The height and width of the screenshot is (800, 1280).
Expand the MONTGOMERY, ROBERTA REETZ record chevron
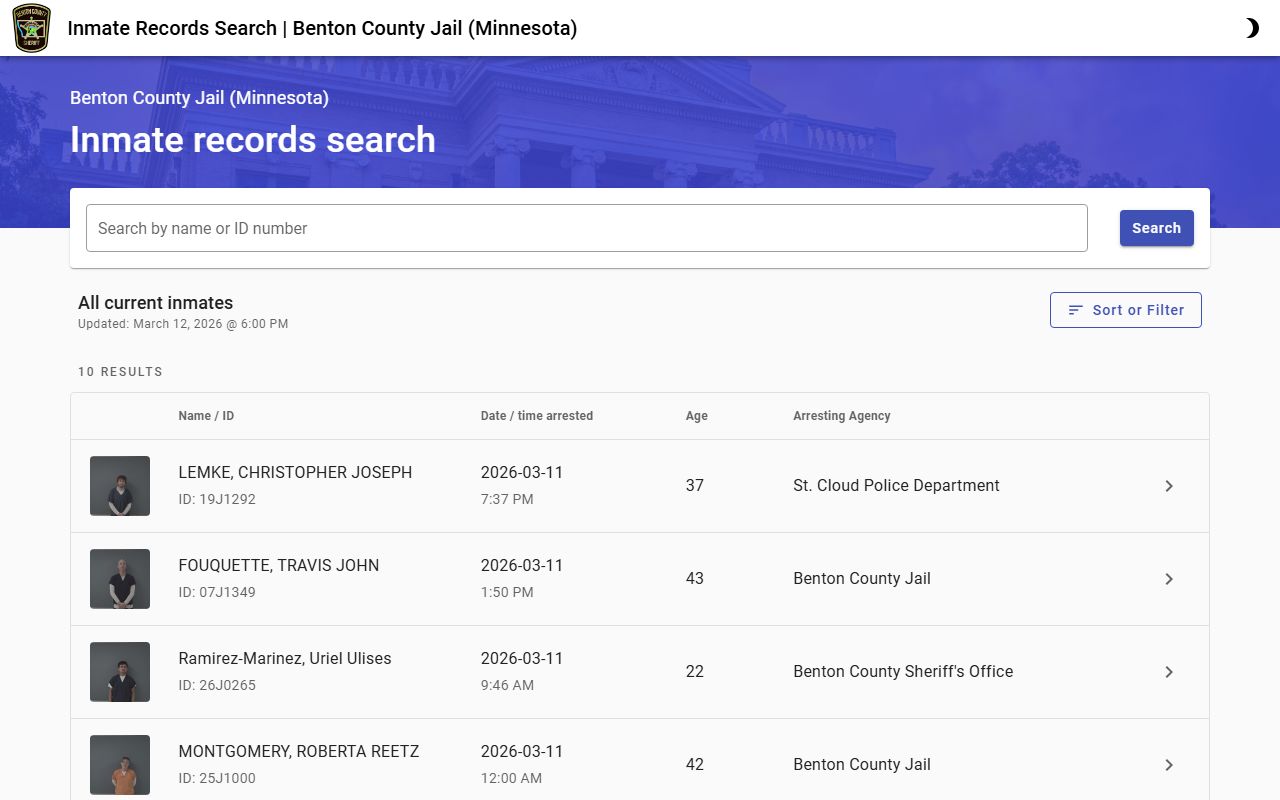(1169, 765)
